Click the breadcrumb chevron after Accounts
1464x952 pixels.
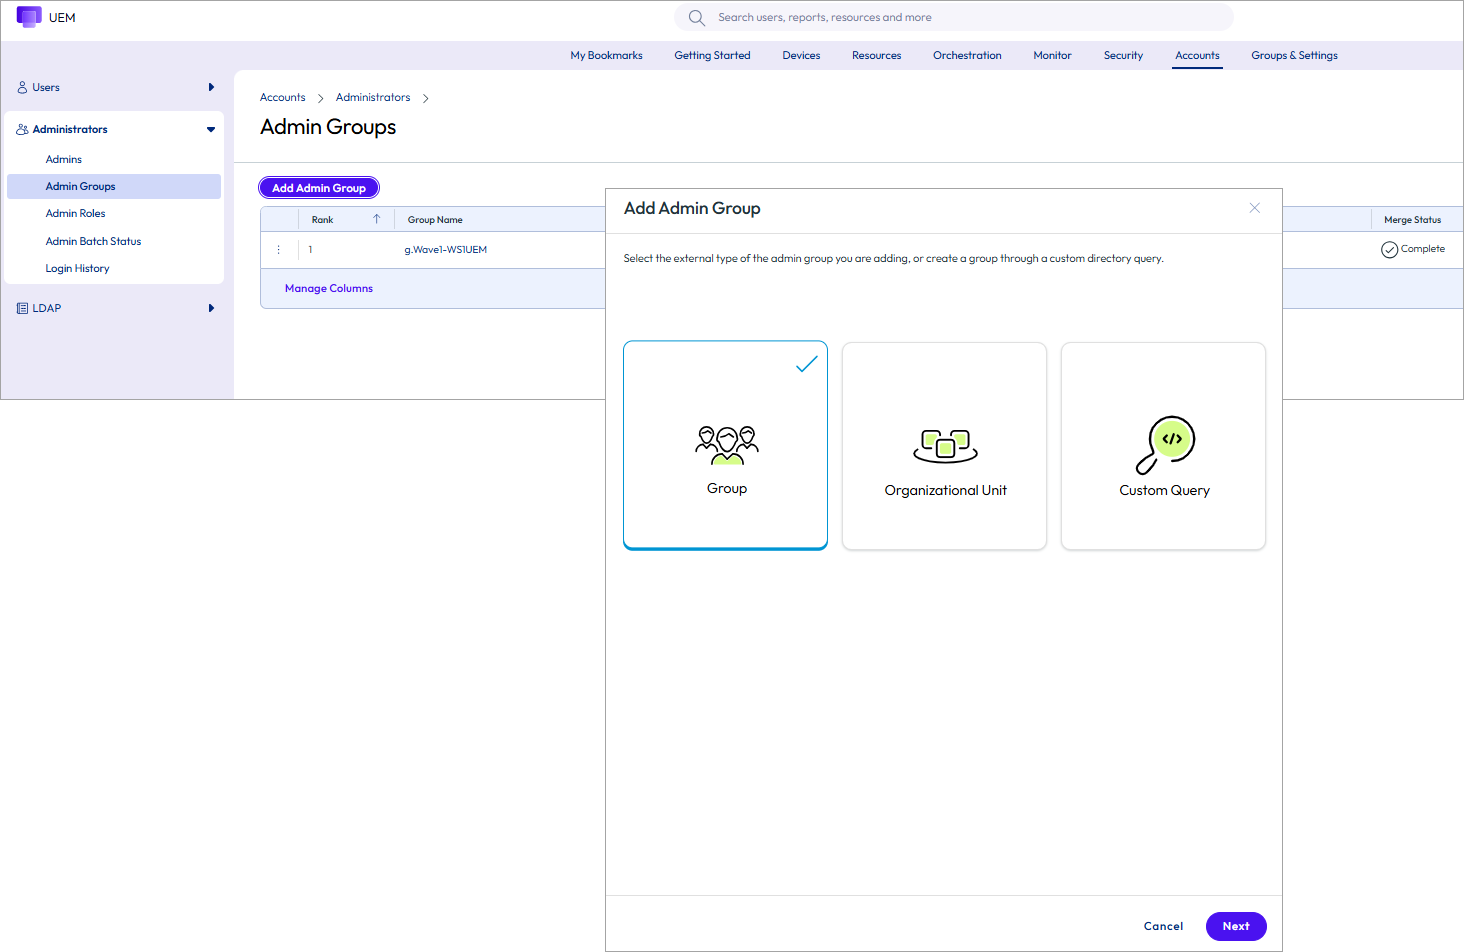tap(321, 98)
